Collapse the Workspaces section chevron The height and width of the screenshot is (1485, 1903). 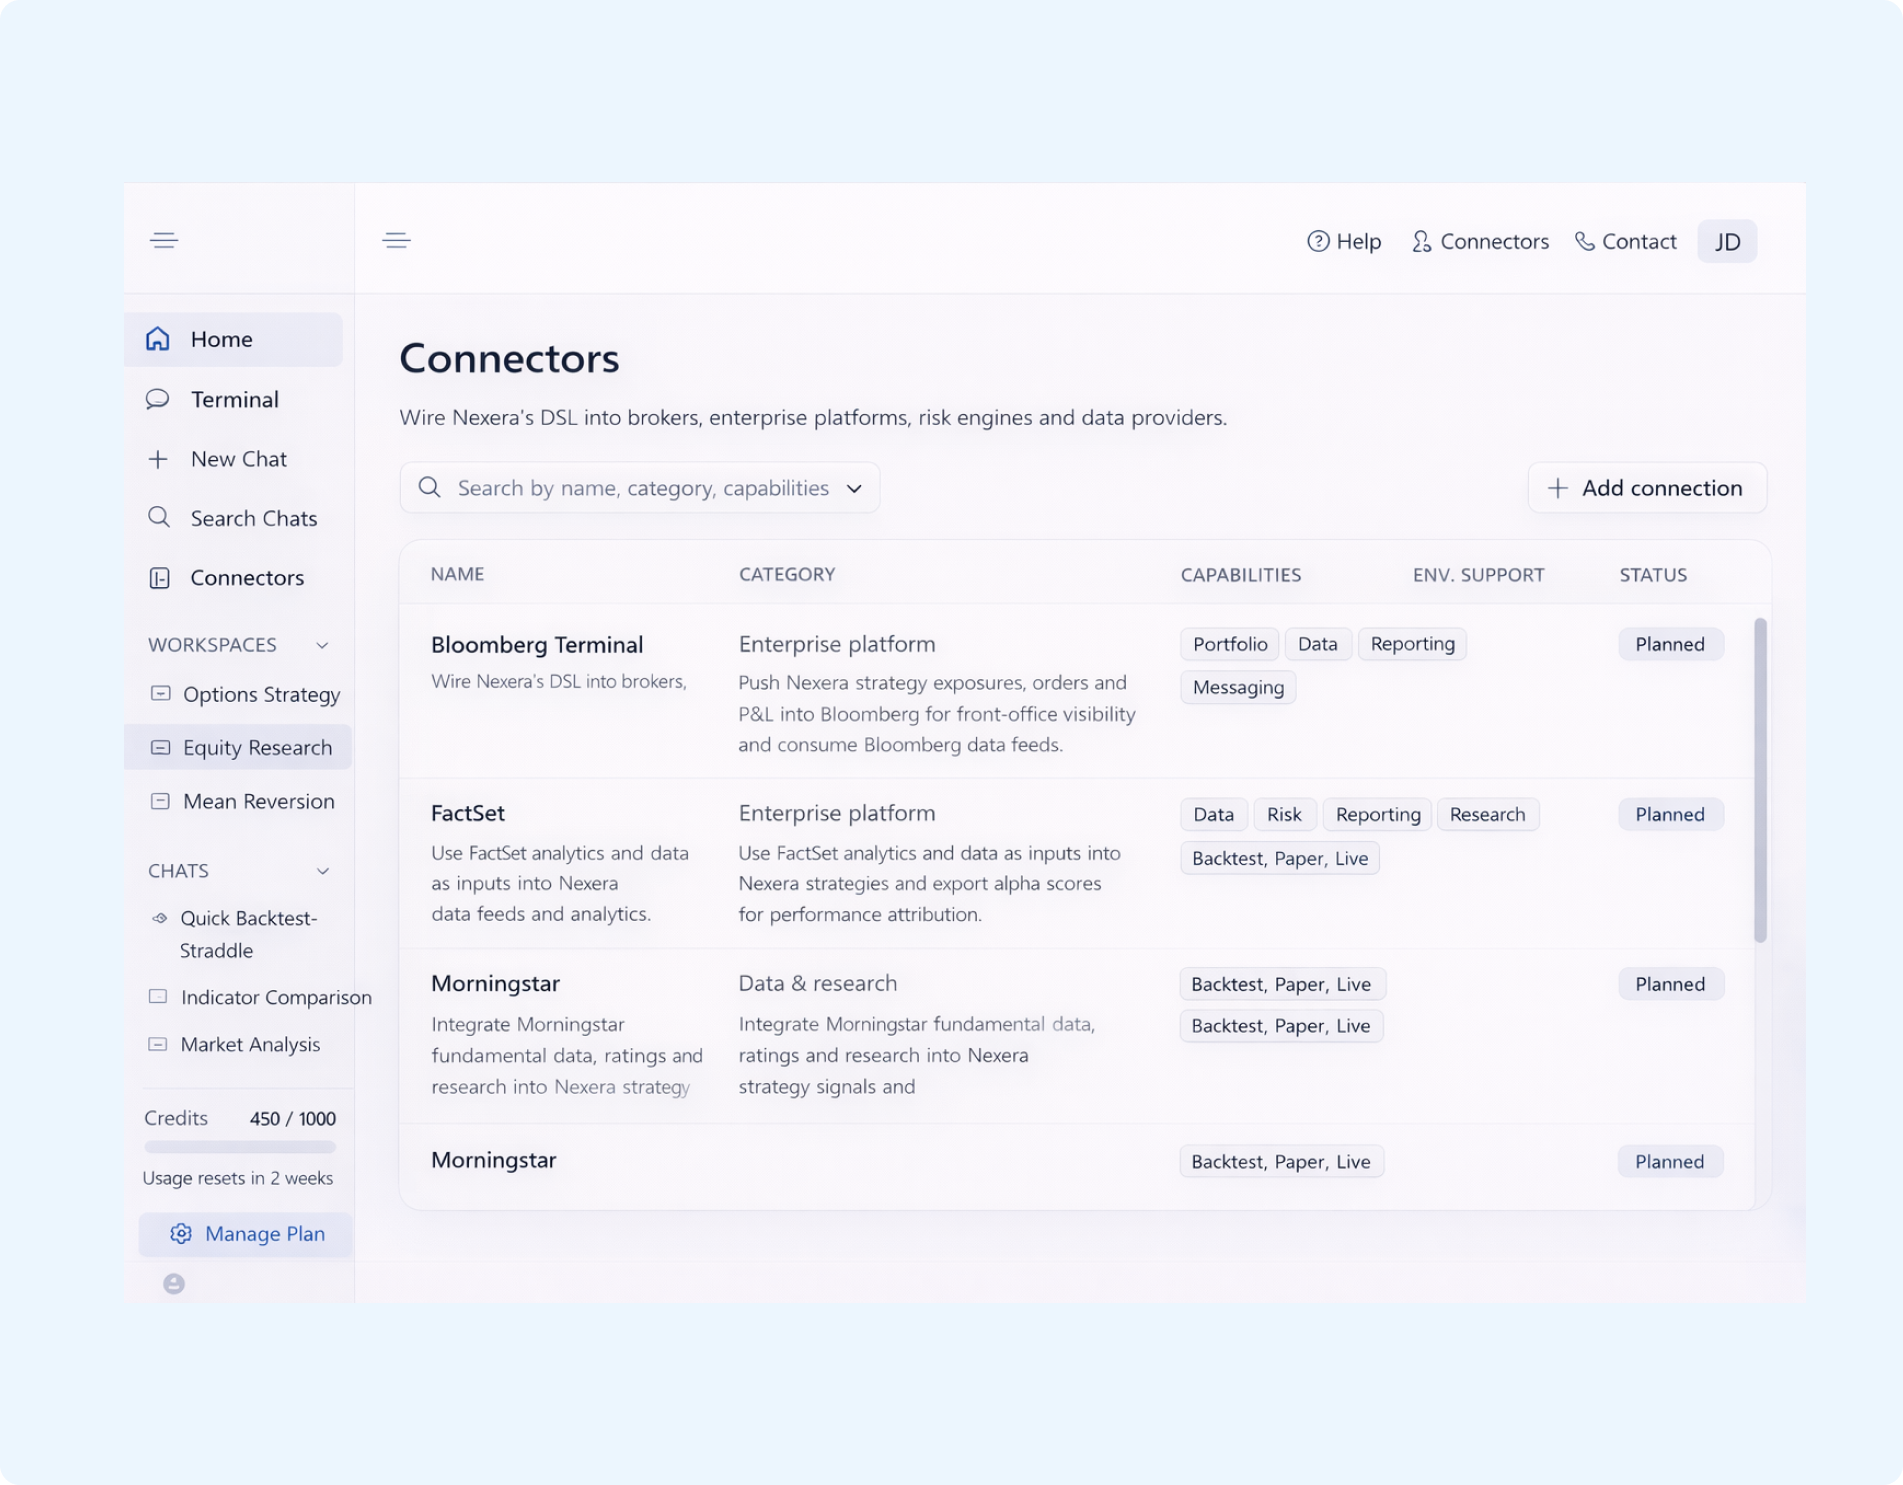pyautogui.click(x=322, y=645)
